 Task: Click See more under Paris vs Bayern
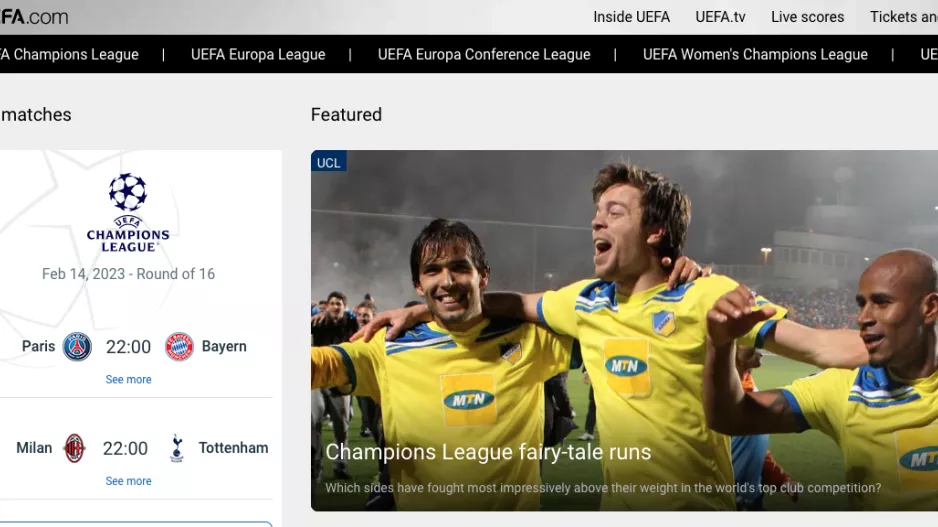click(x=128, y=379)
